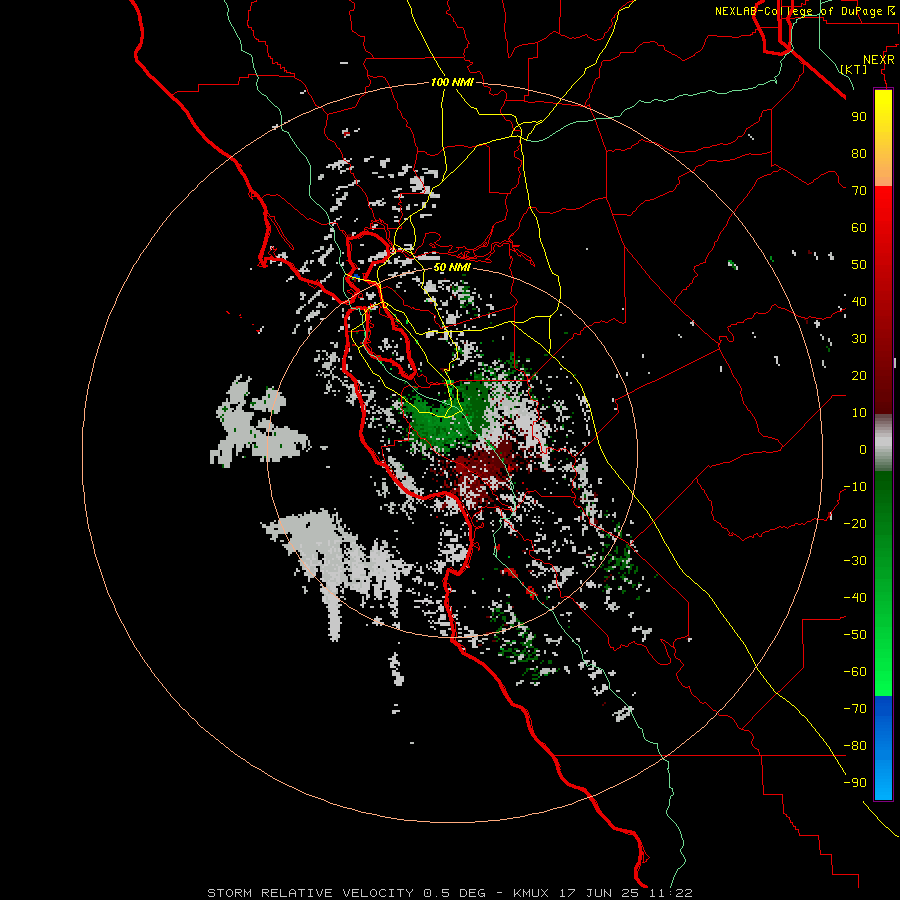Click the Storm Relative Velocity caption at bottom
This screenshot has width=900, height=900.
(450, 893)
